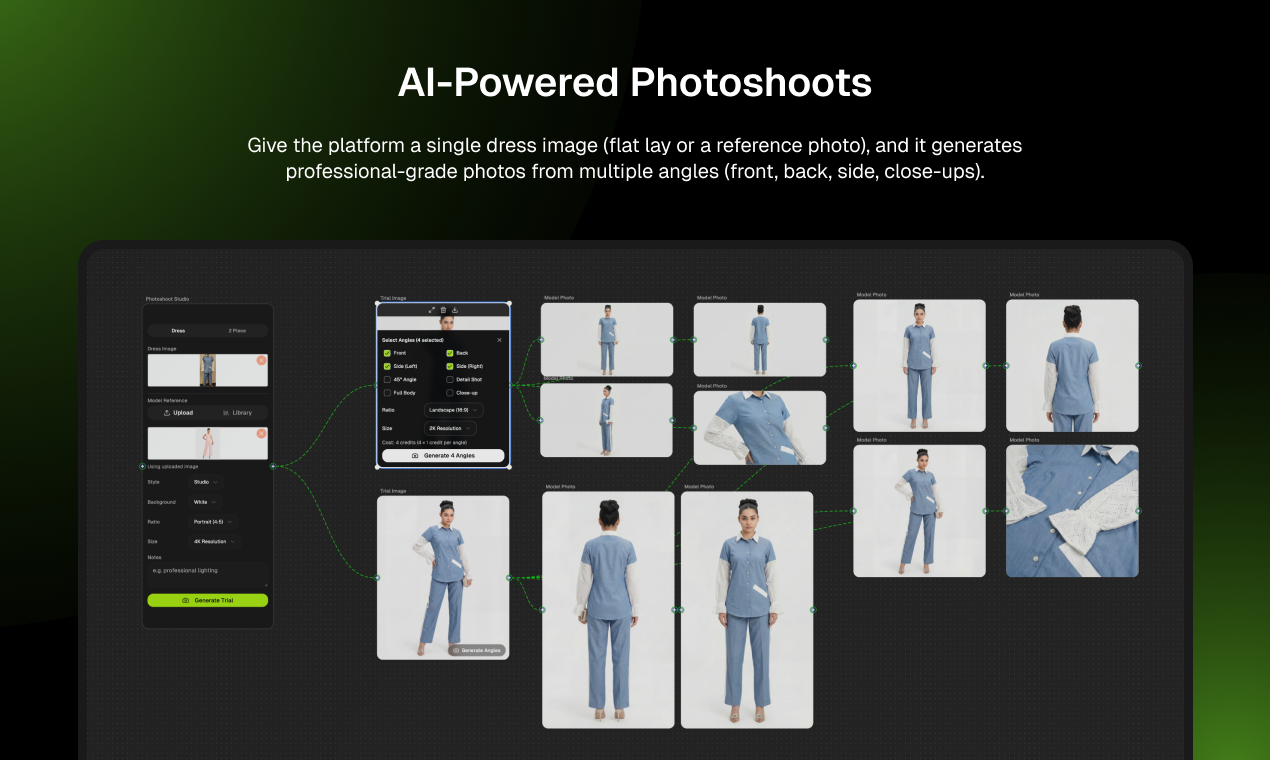
Task: Open the sleeve detail Model Photo with collar
Action: (760, 427)
